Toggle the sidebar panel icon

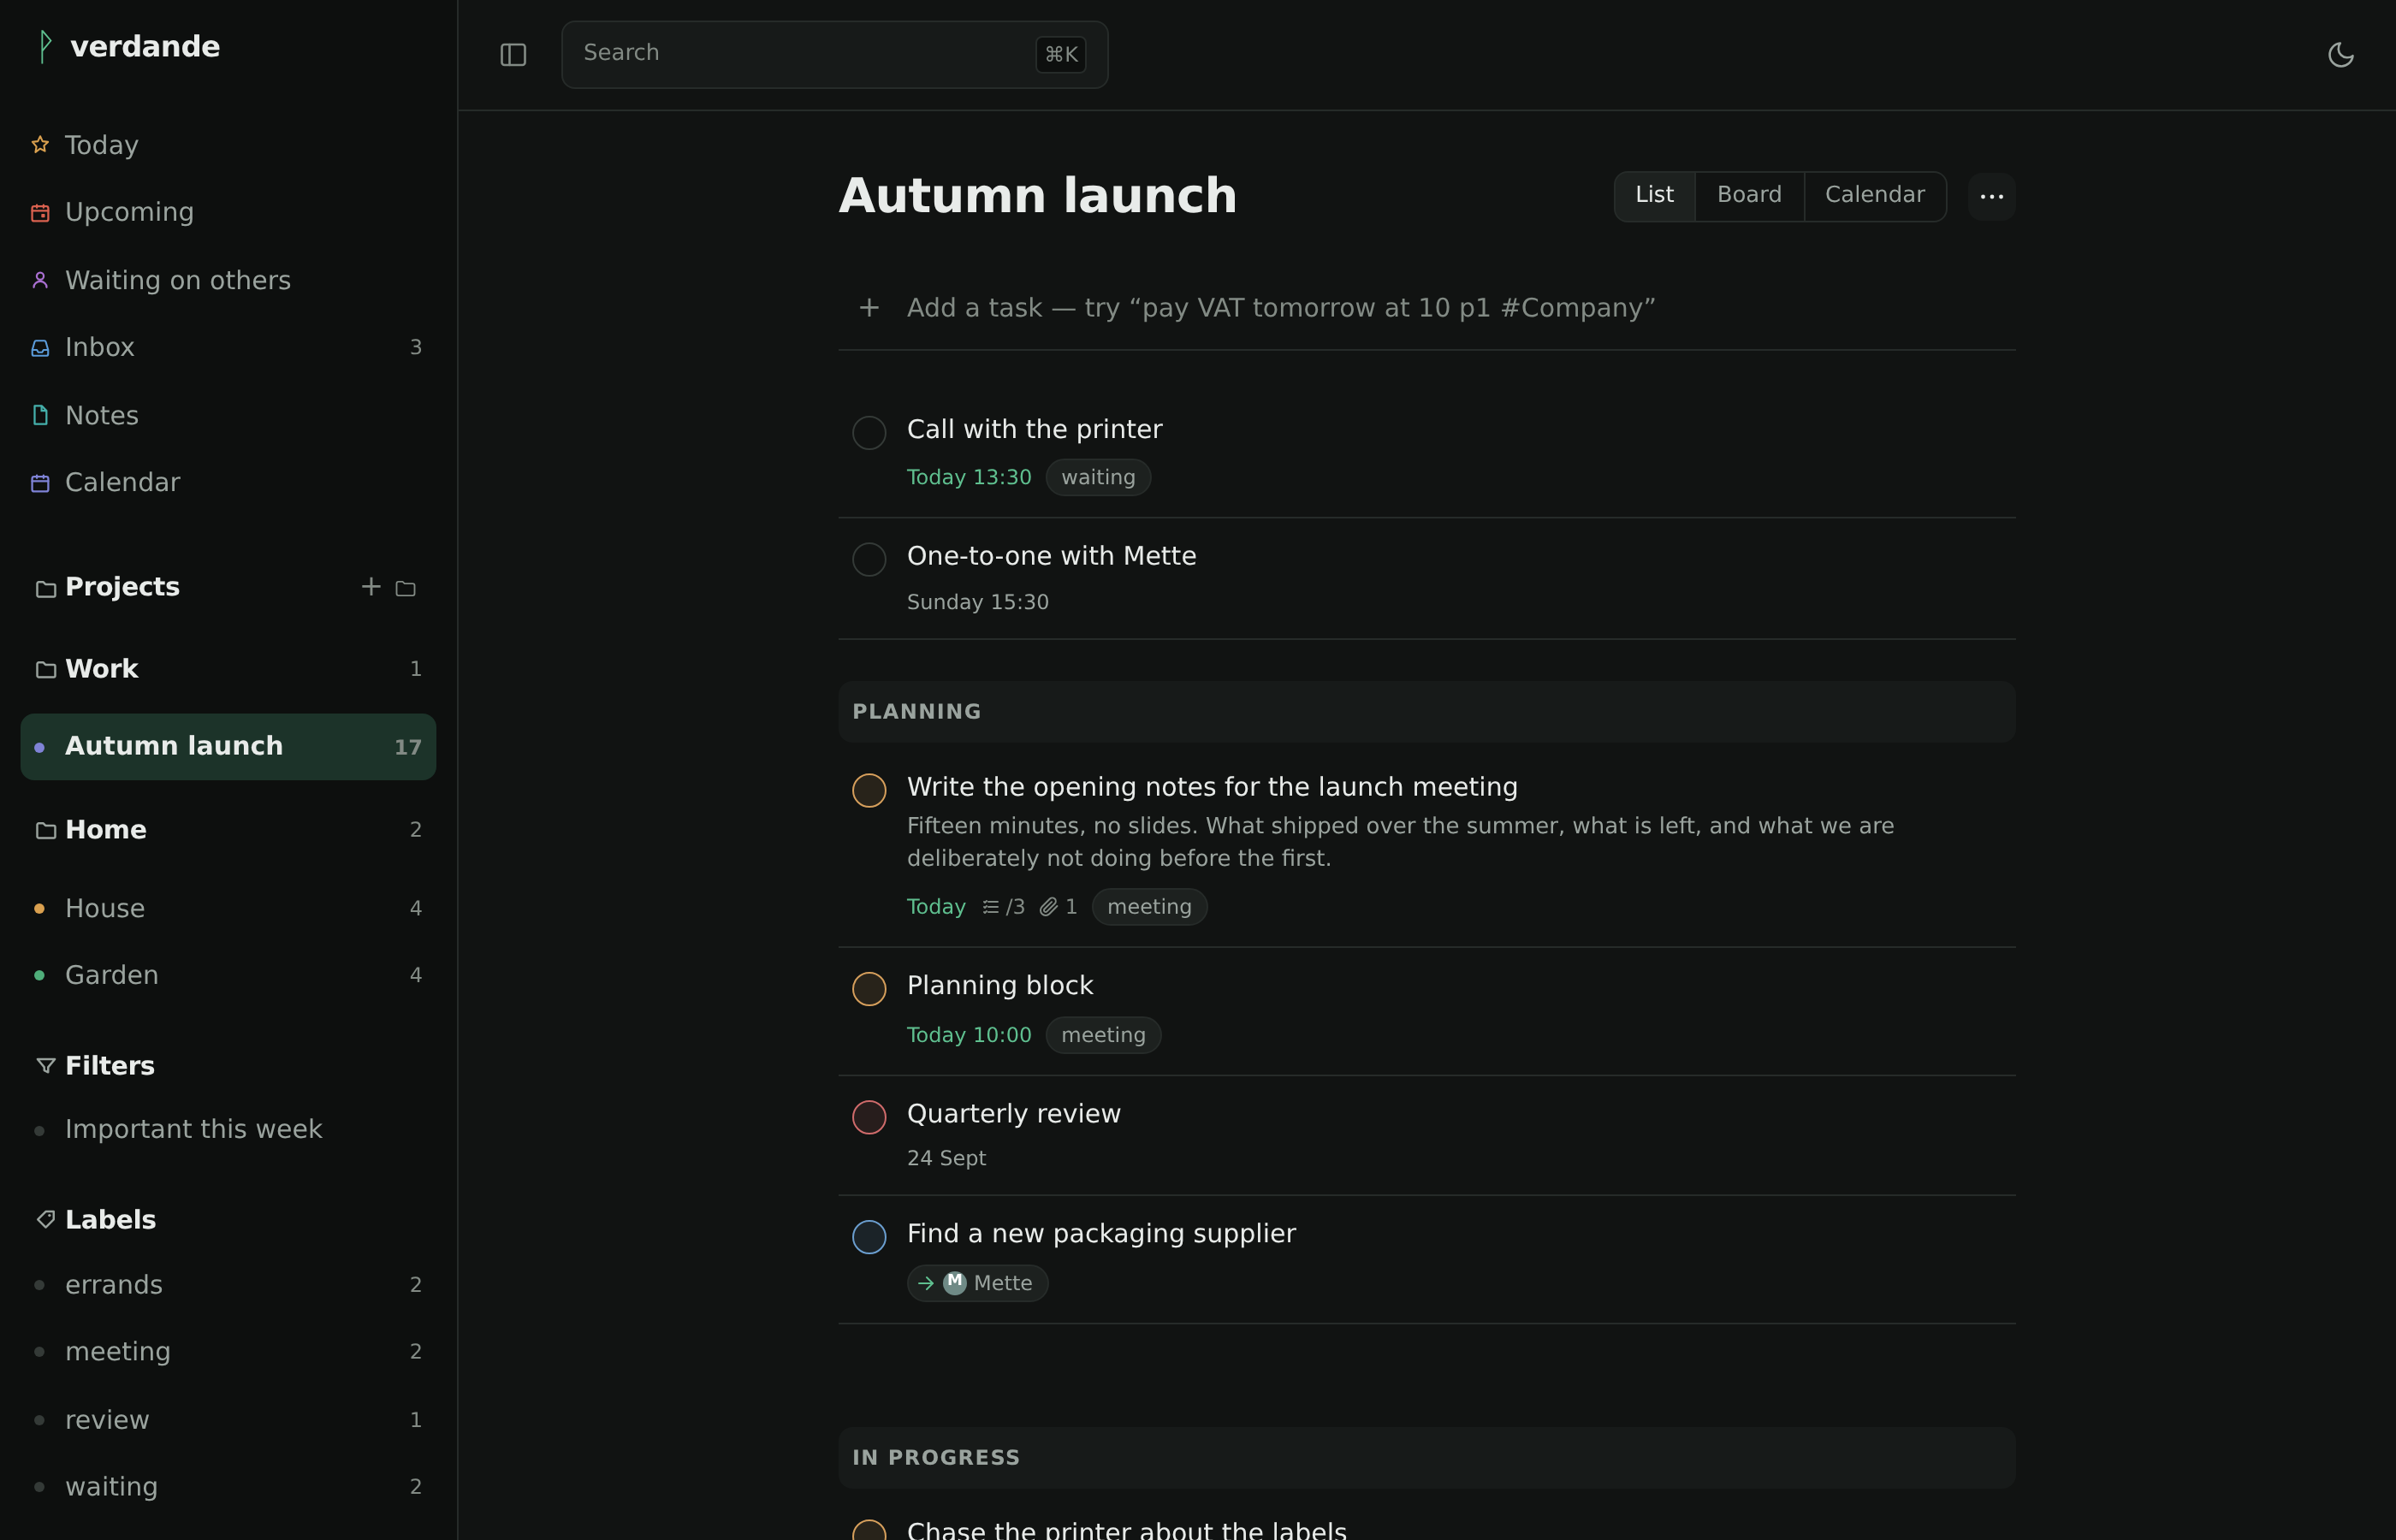[x=513, y=55]
